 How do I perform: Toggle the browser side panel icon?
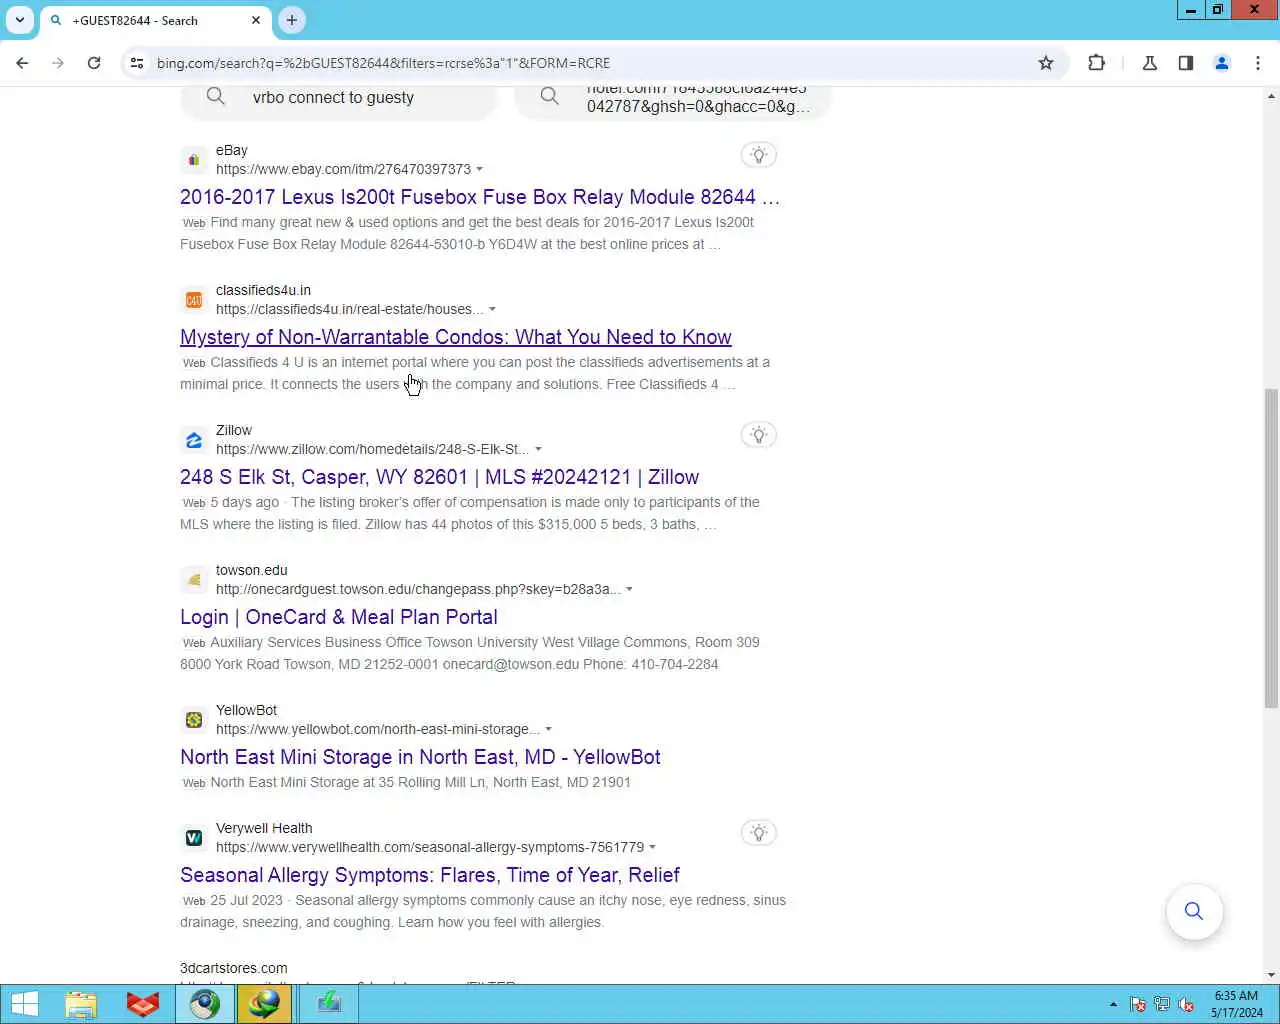click(x=1186, y=63)
